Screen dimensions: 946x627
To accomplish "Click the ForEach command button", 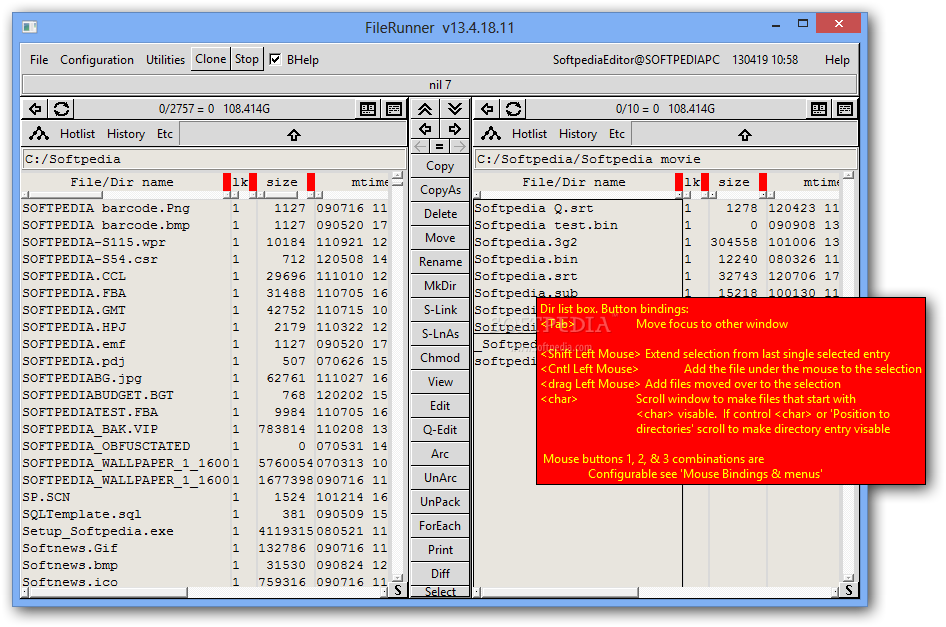I will [440, 526].
